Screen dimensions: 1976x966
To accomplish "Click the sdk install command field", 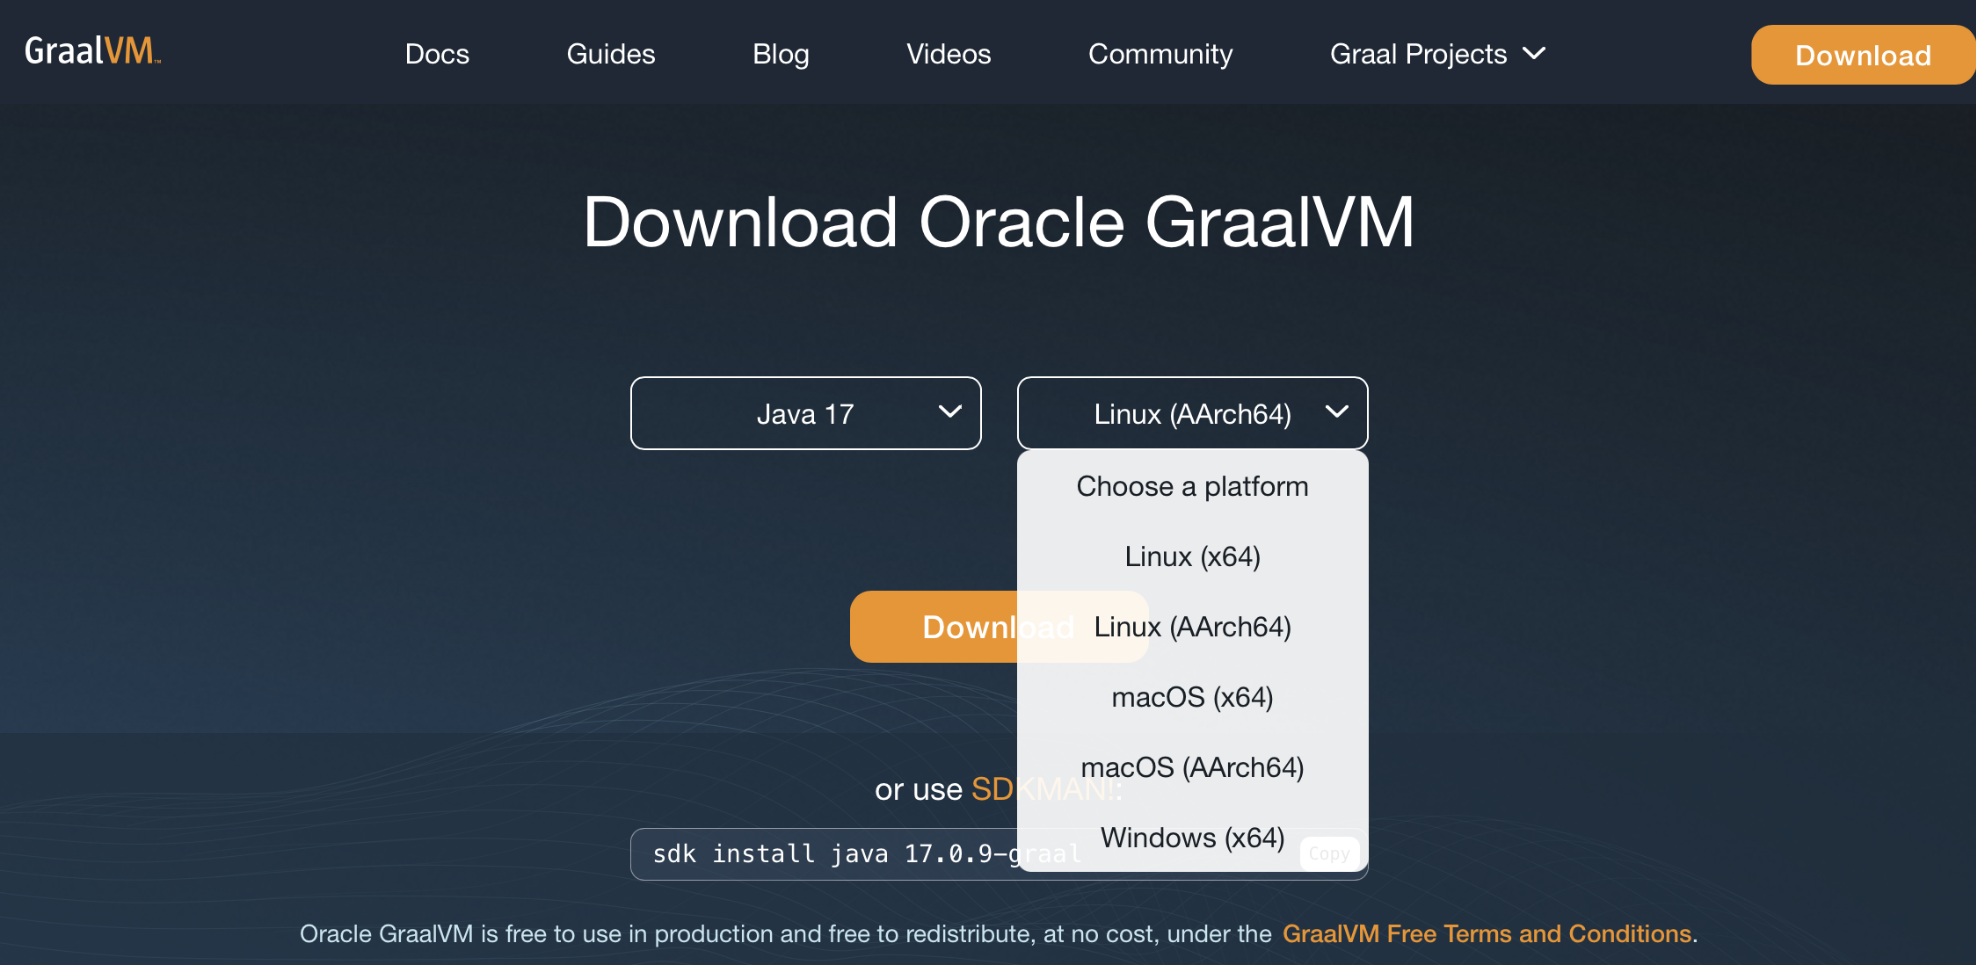I will 820,854.
